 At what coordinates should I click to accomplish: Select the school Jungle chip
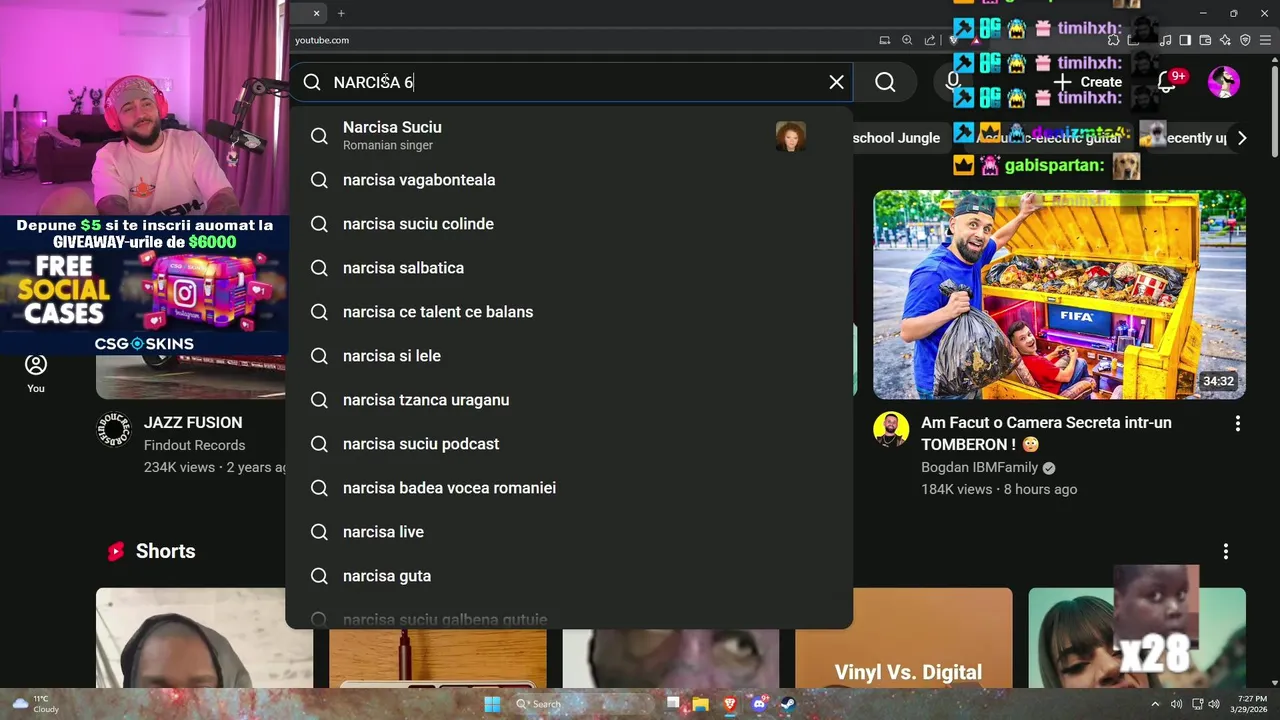pyautogui.click(x=896, y=138)
